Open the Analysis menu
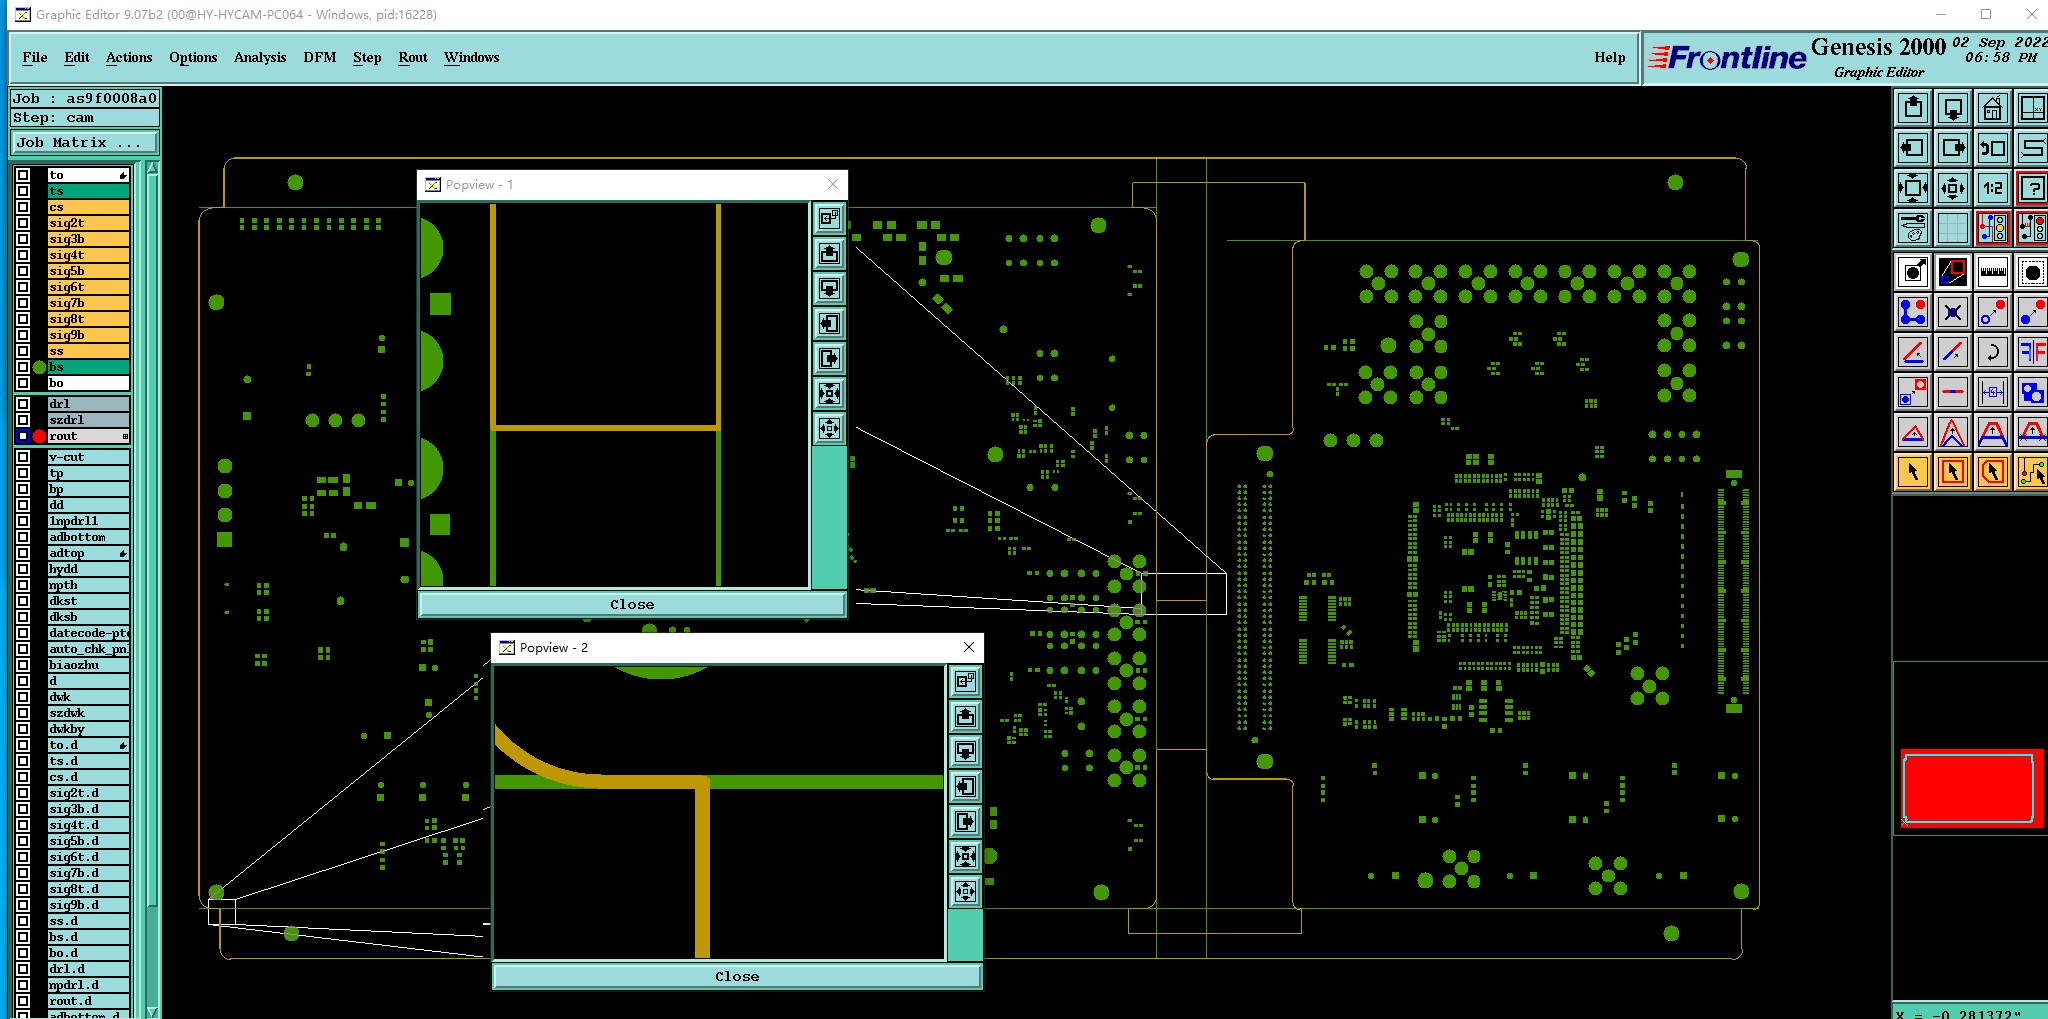 (x=260, y=57)
